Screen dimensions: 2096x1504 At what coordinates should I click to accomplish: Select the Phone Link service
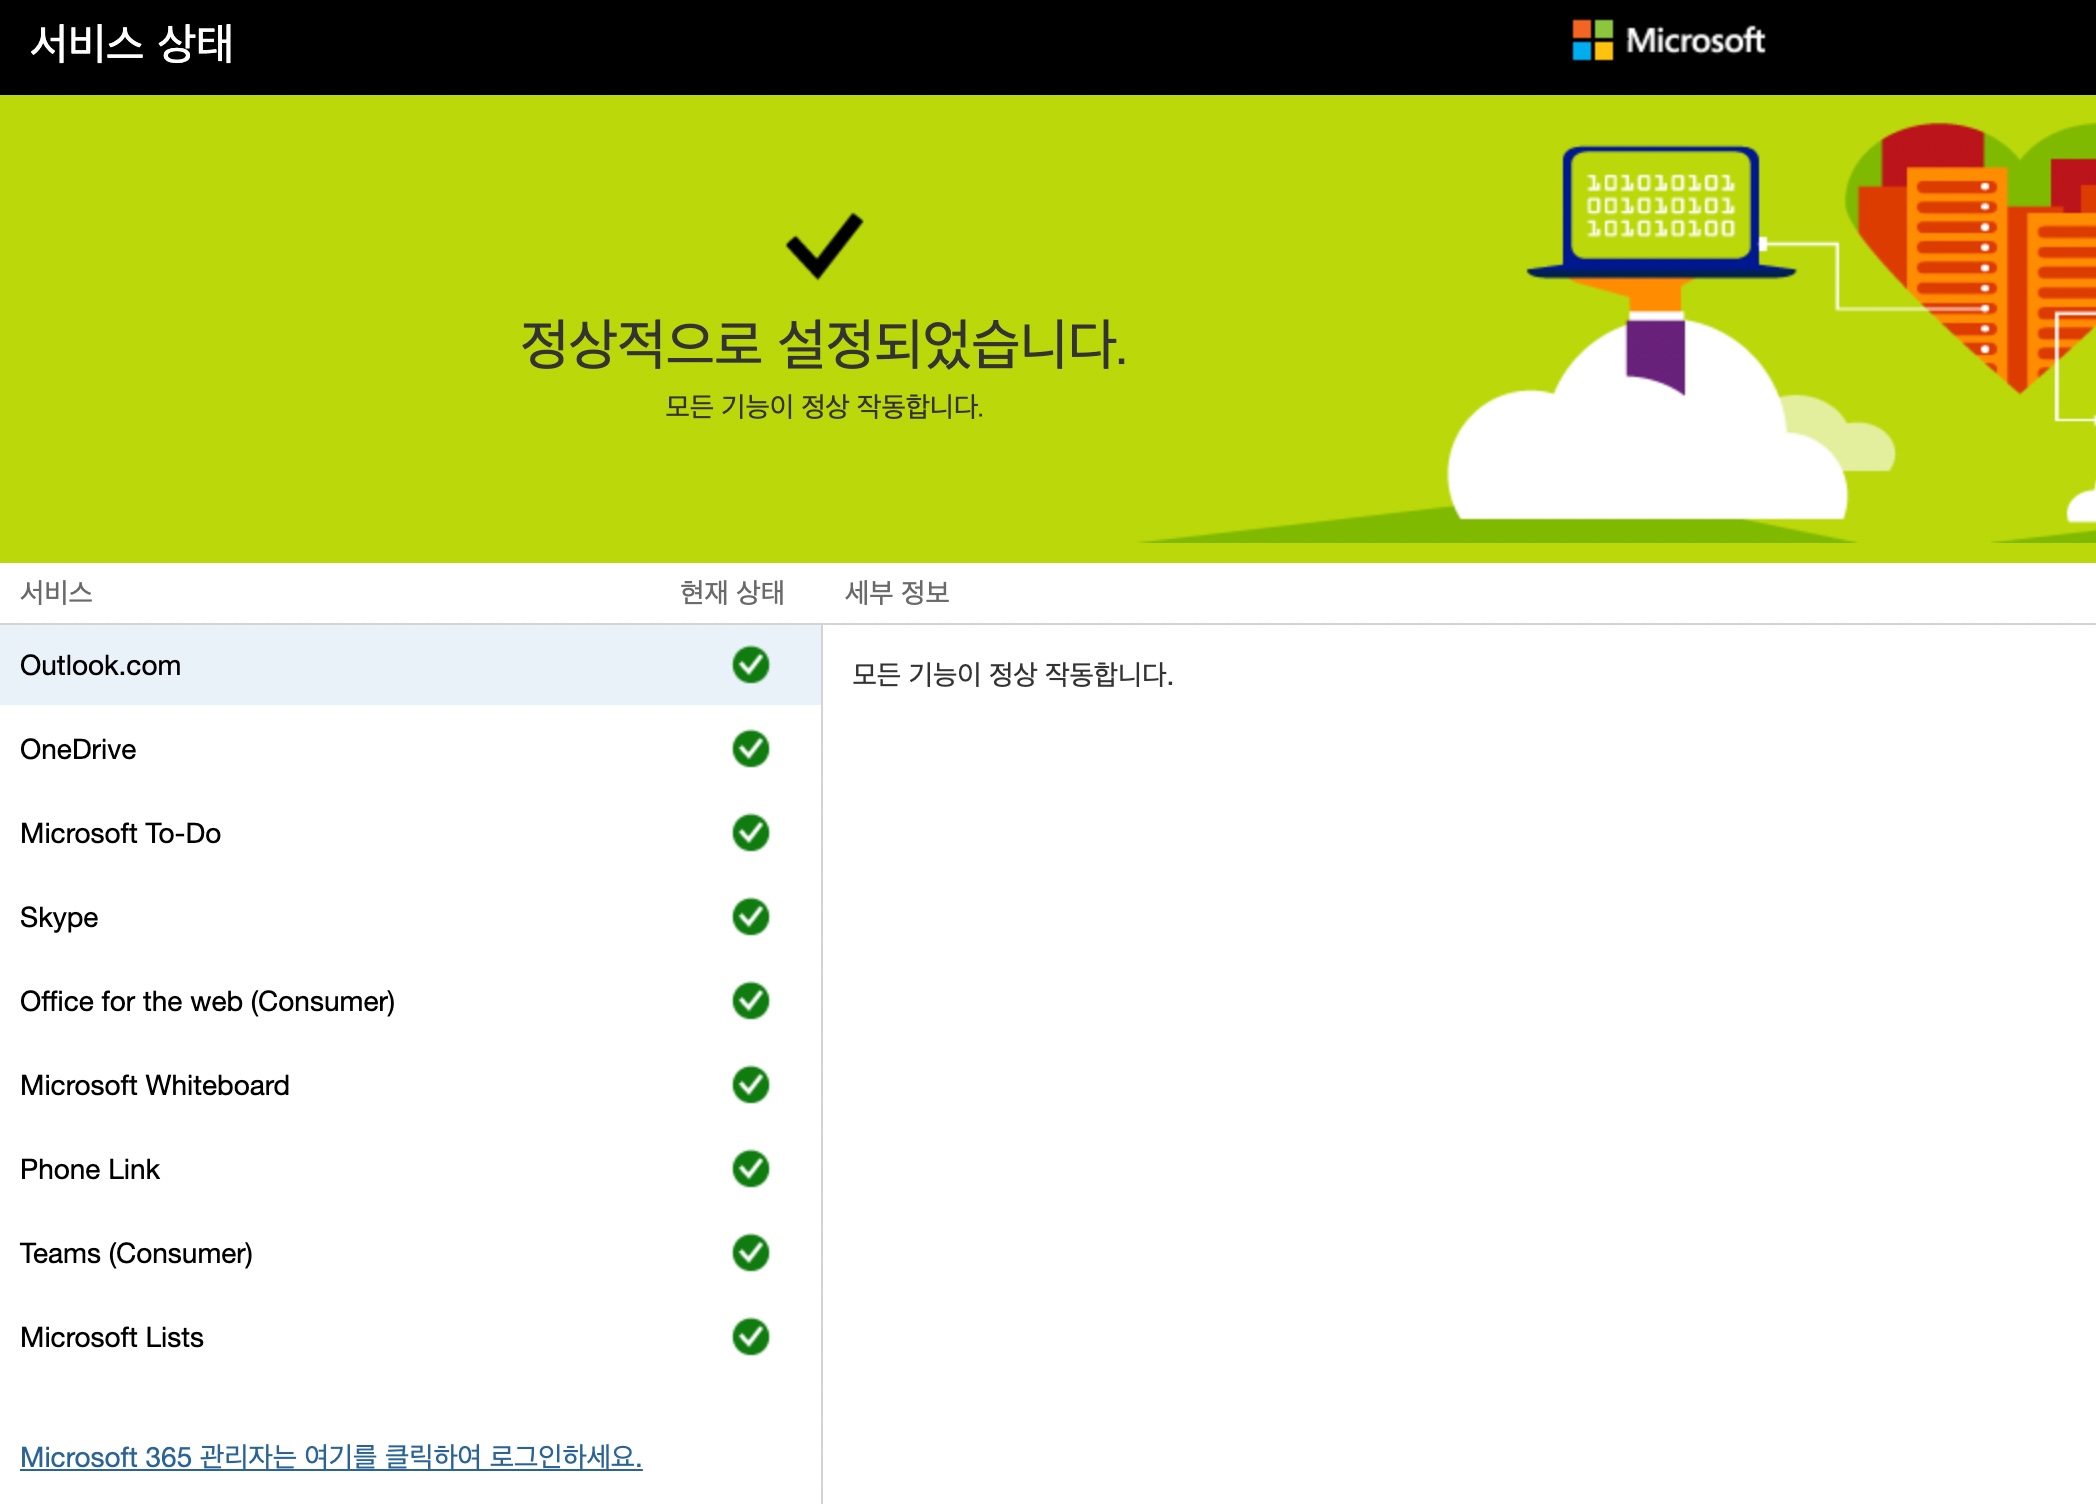click(410, 1169)
